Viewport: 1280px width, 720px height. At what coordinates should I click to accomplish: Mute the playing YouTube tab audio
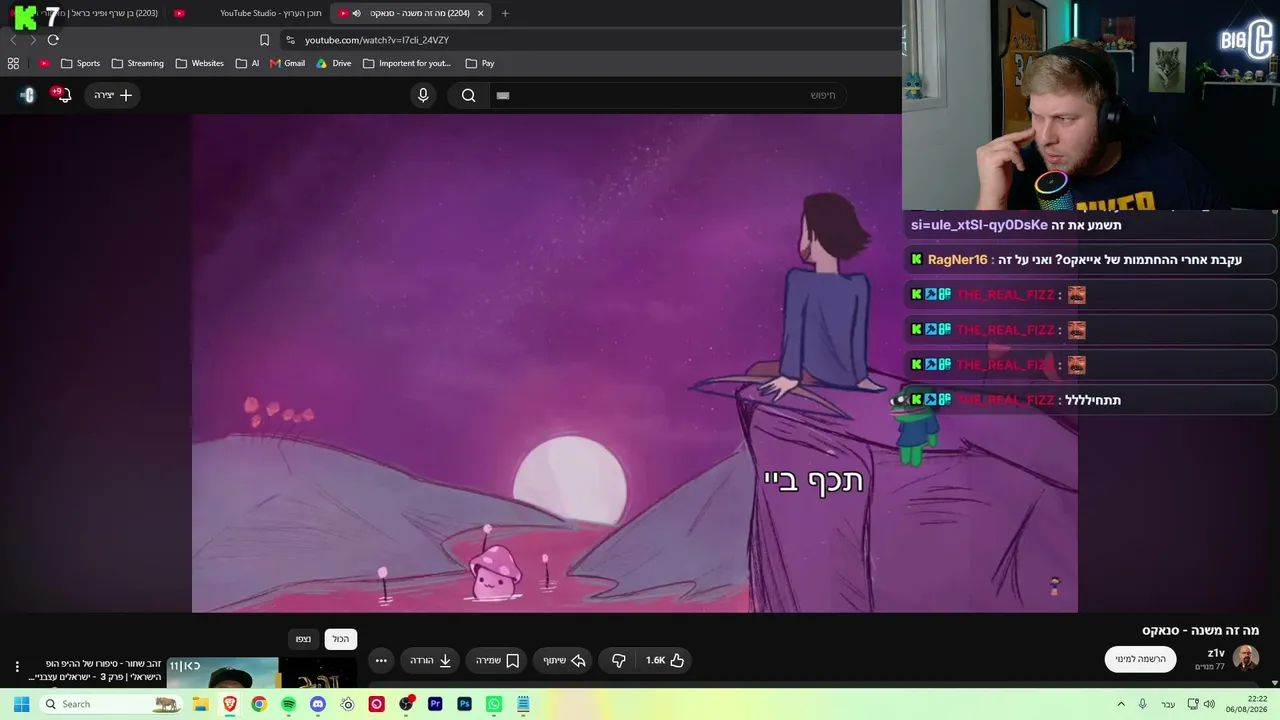coord(357,13)
